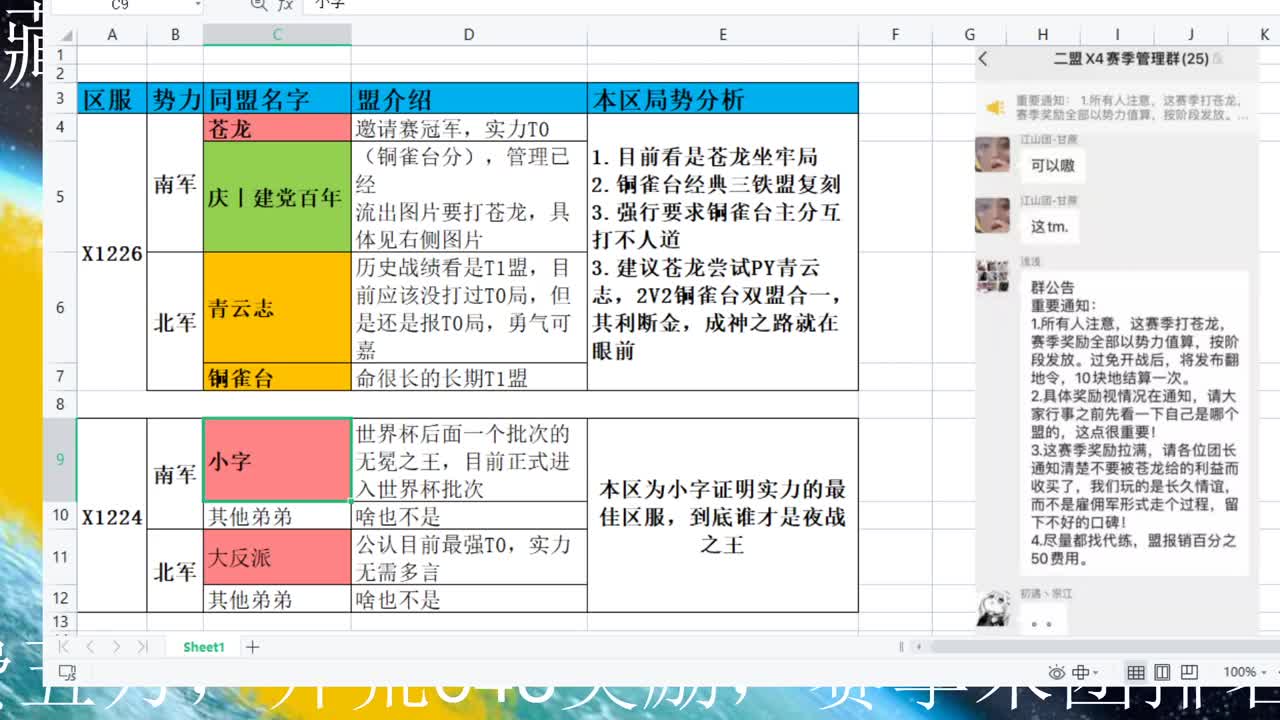Open the 重要通知 pinned announcement banner
The image size is (1280, 720).
1116,108
